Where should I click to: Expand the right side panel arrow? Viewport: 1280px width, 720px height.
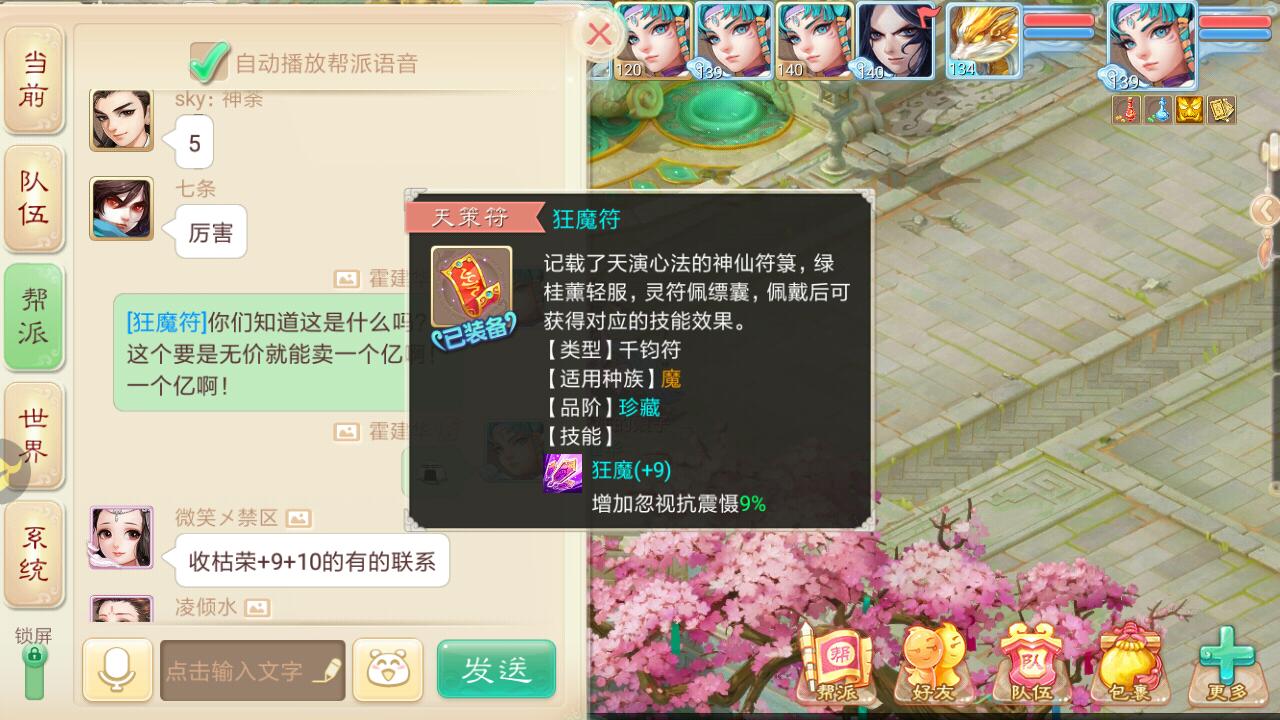pos(1266,210)
